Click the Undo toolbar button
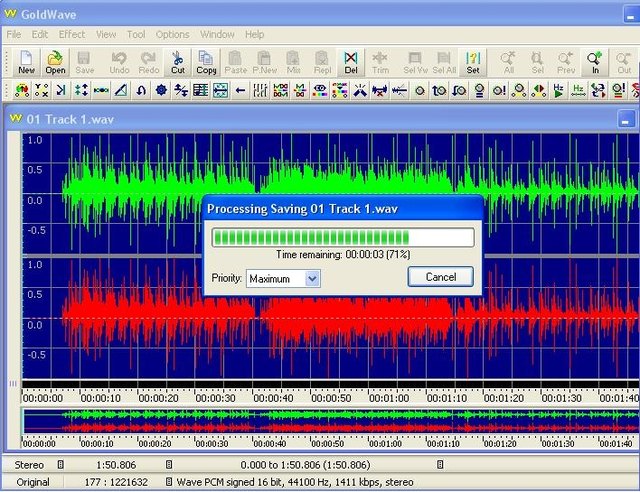The height and width of the screenshot is (492, 640). click(x=119, y=62)
